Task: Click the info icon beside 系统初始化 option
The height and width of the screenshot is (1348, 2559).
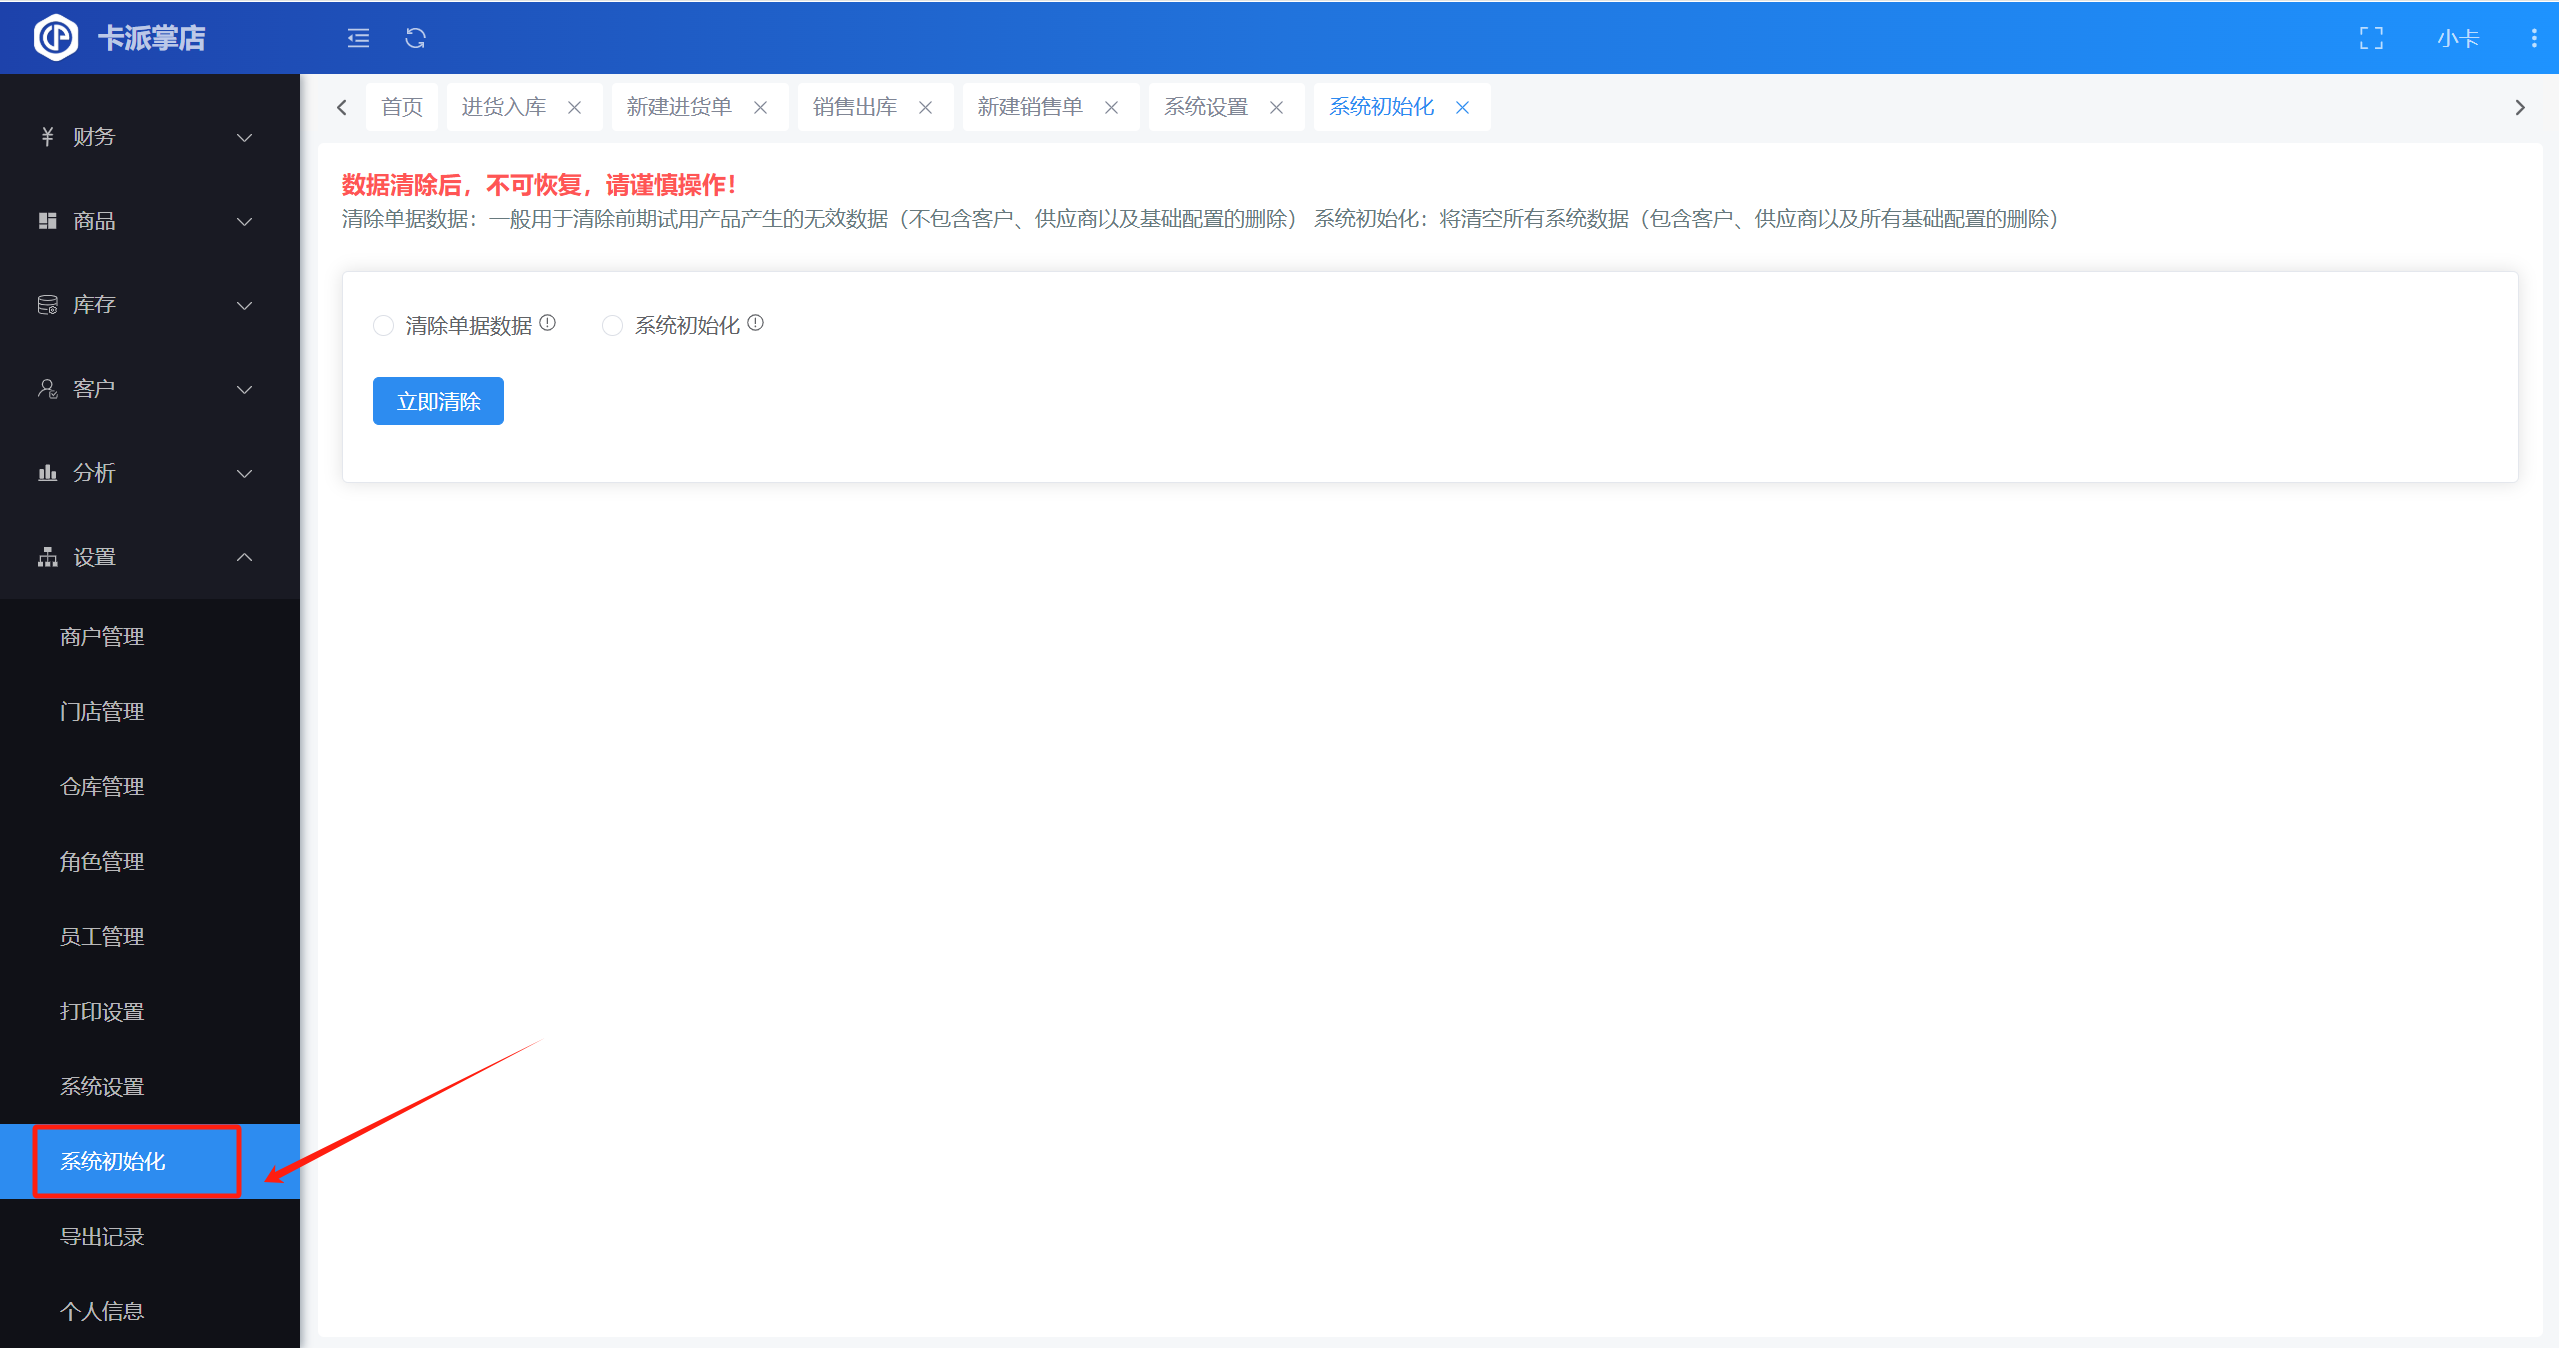Action: 755,323
